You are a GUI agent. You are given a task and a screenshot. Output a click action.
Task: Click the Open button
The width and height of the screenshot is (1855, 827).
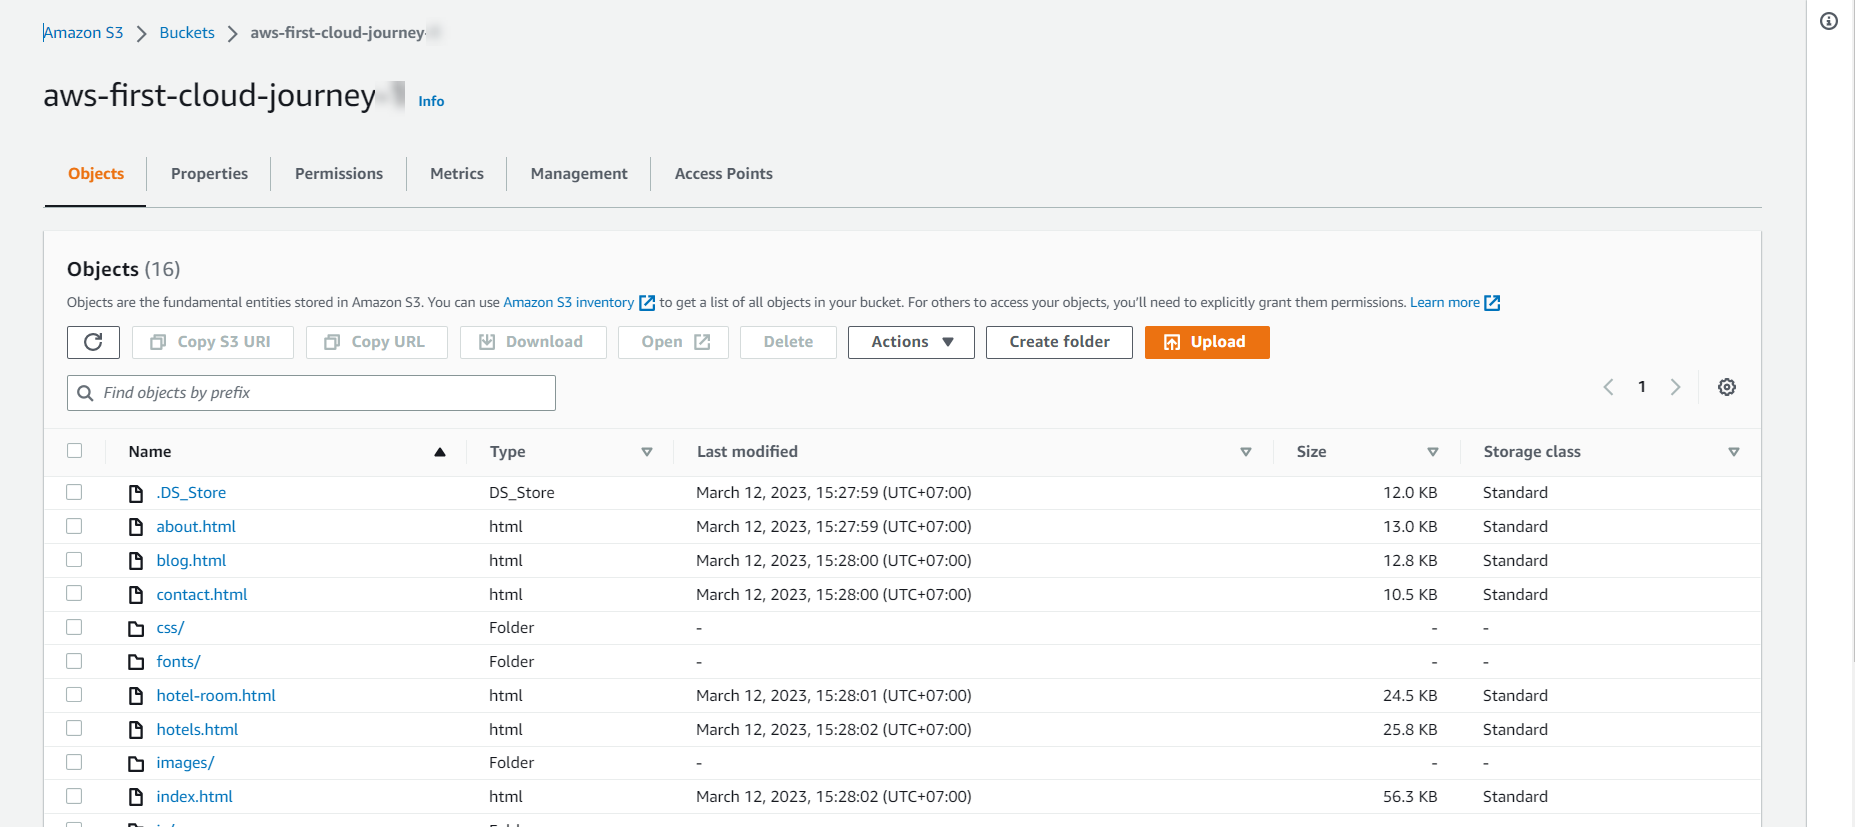pos(673,342)
